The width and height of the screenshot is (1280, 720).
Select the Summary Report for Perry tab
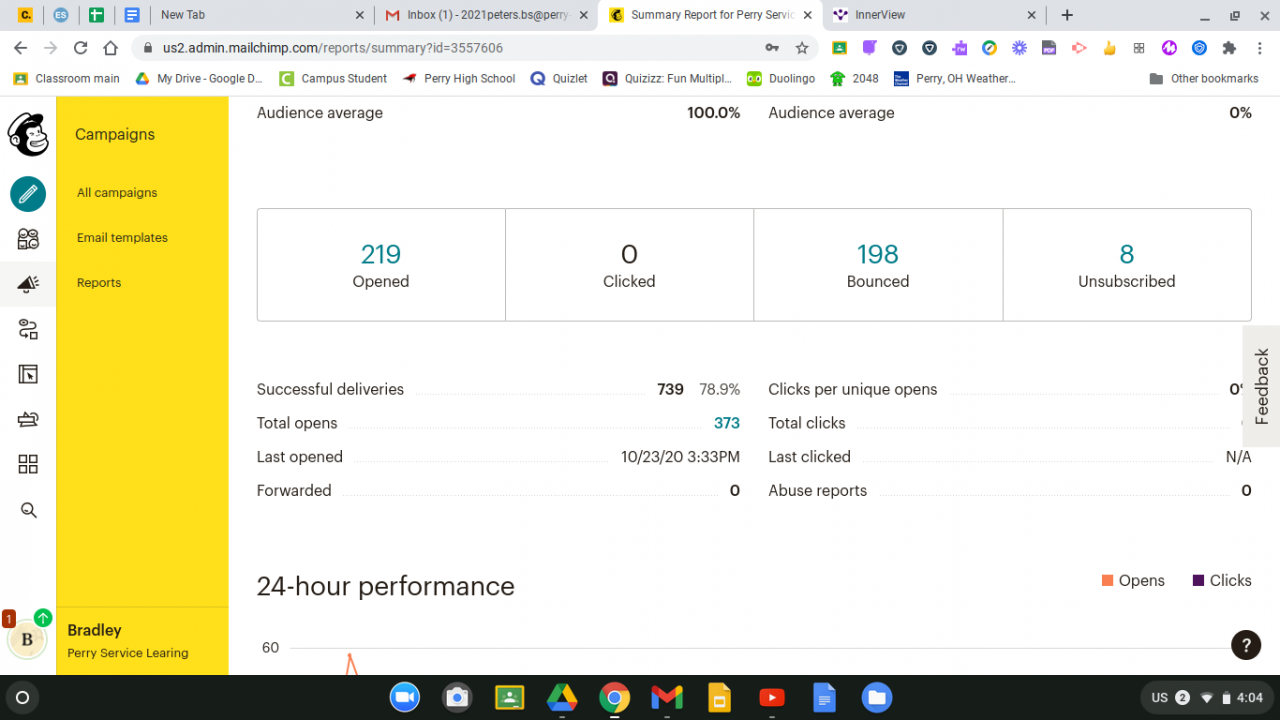(x=711, y=15)
